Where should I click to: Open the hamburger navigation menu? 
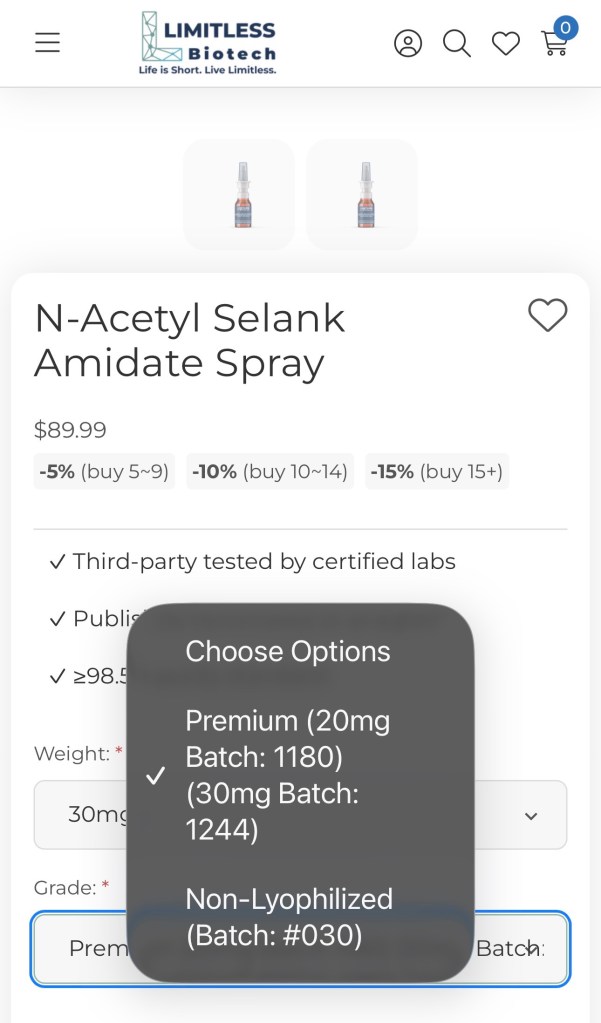(x=47, y=43)
